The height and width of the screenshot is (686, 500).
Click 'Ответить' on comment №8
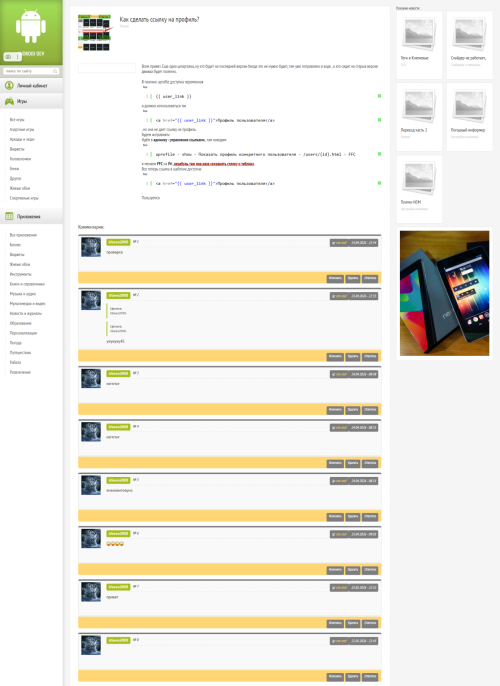370,677
